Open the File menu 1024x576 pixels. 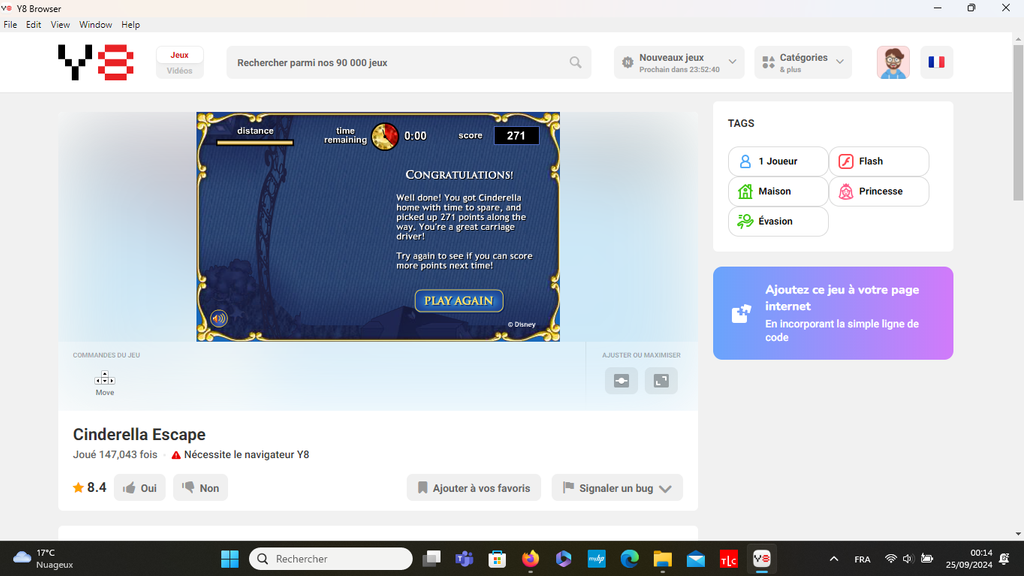pos(10,24)
